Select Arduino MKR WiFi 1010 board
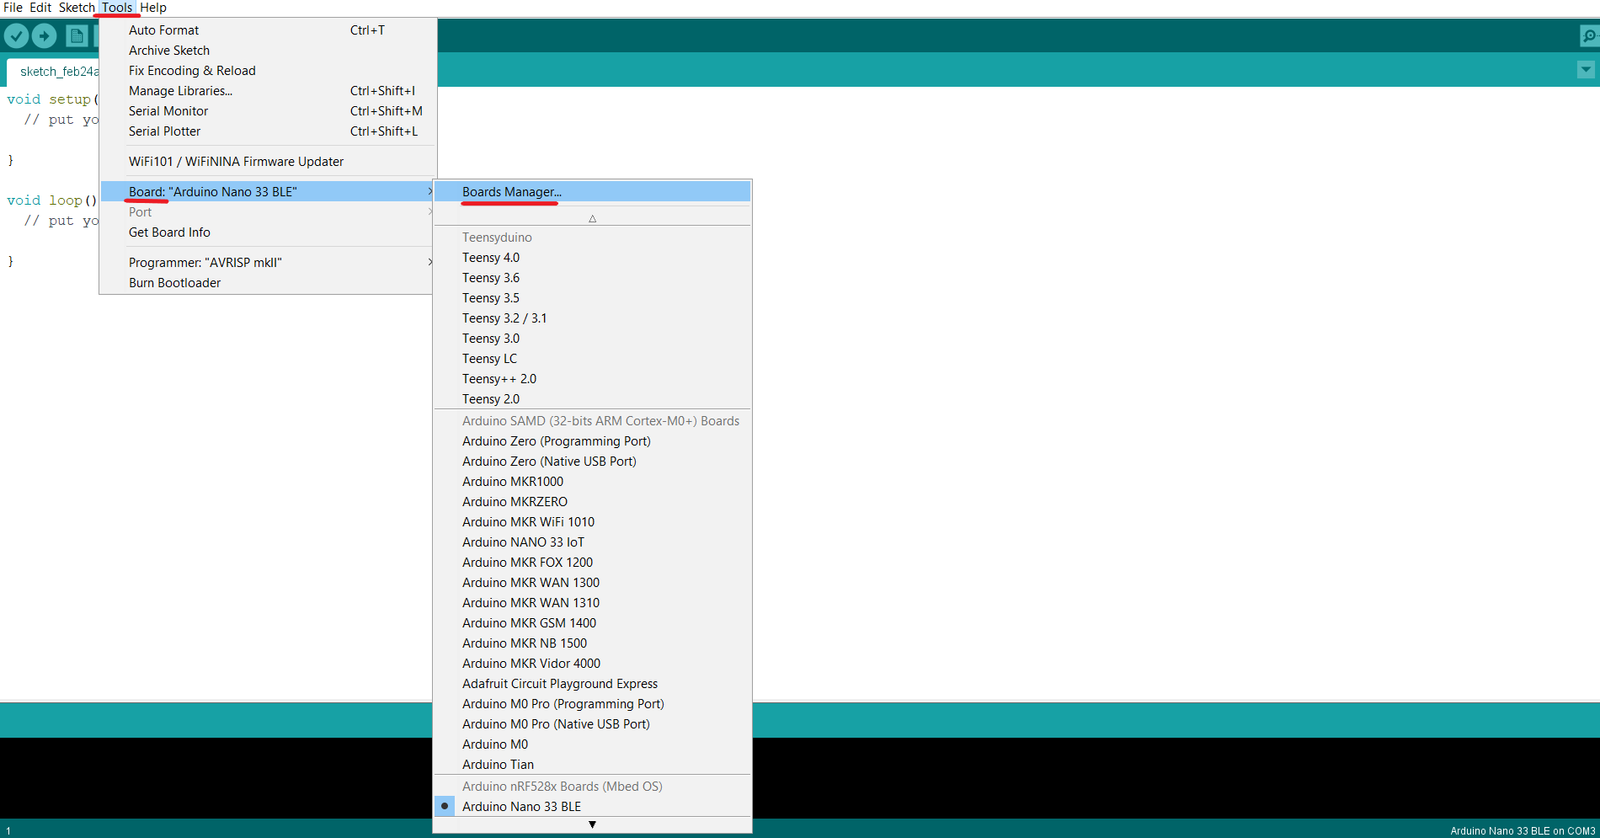Image resolution: width=1600 pixels, height=838 pixels. [528, 522]
